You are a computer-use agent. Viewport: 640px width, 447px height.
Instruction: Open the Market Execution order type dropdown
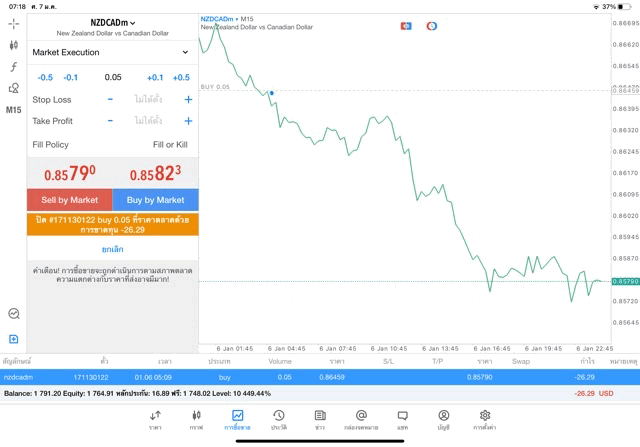coord(112,52)
